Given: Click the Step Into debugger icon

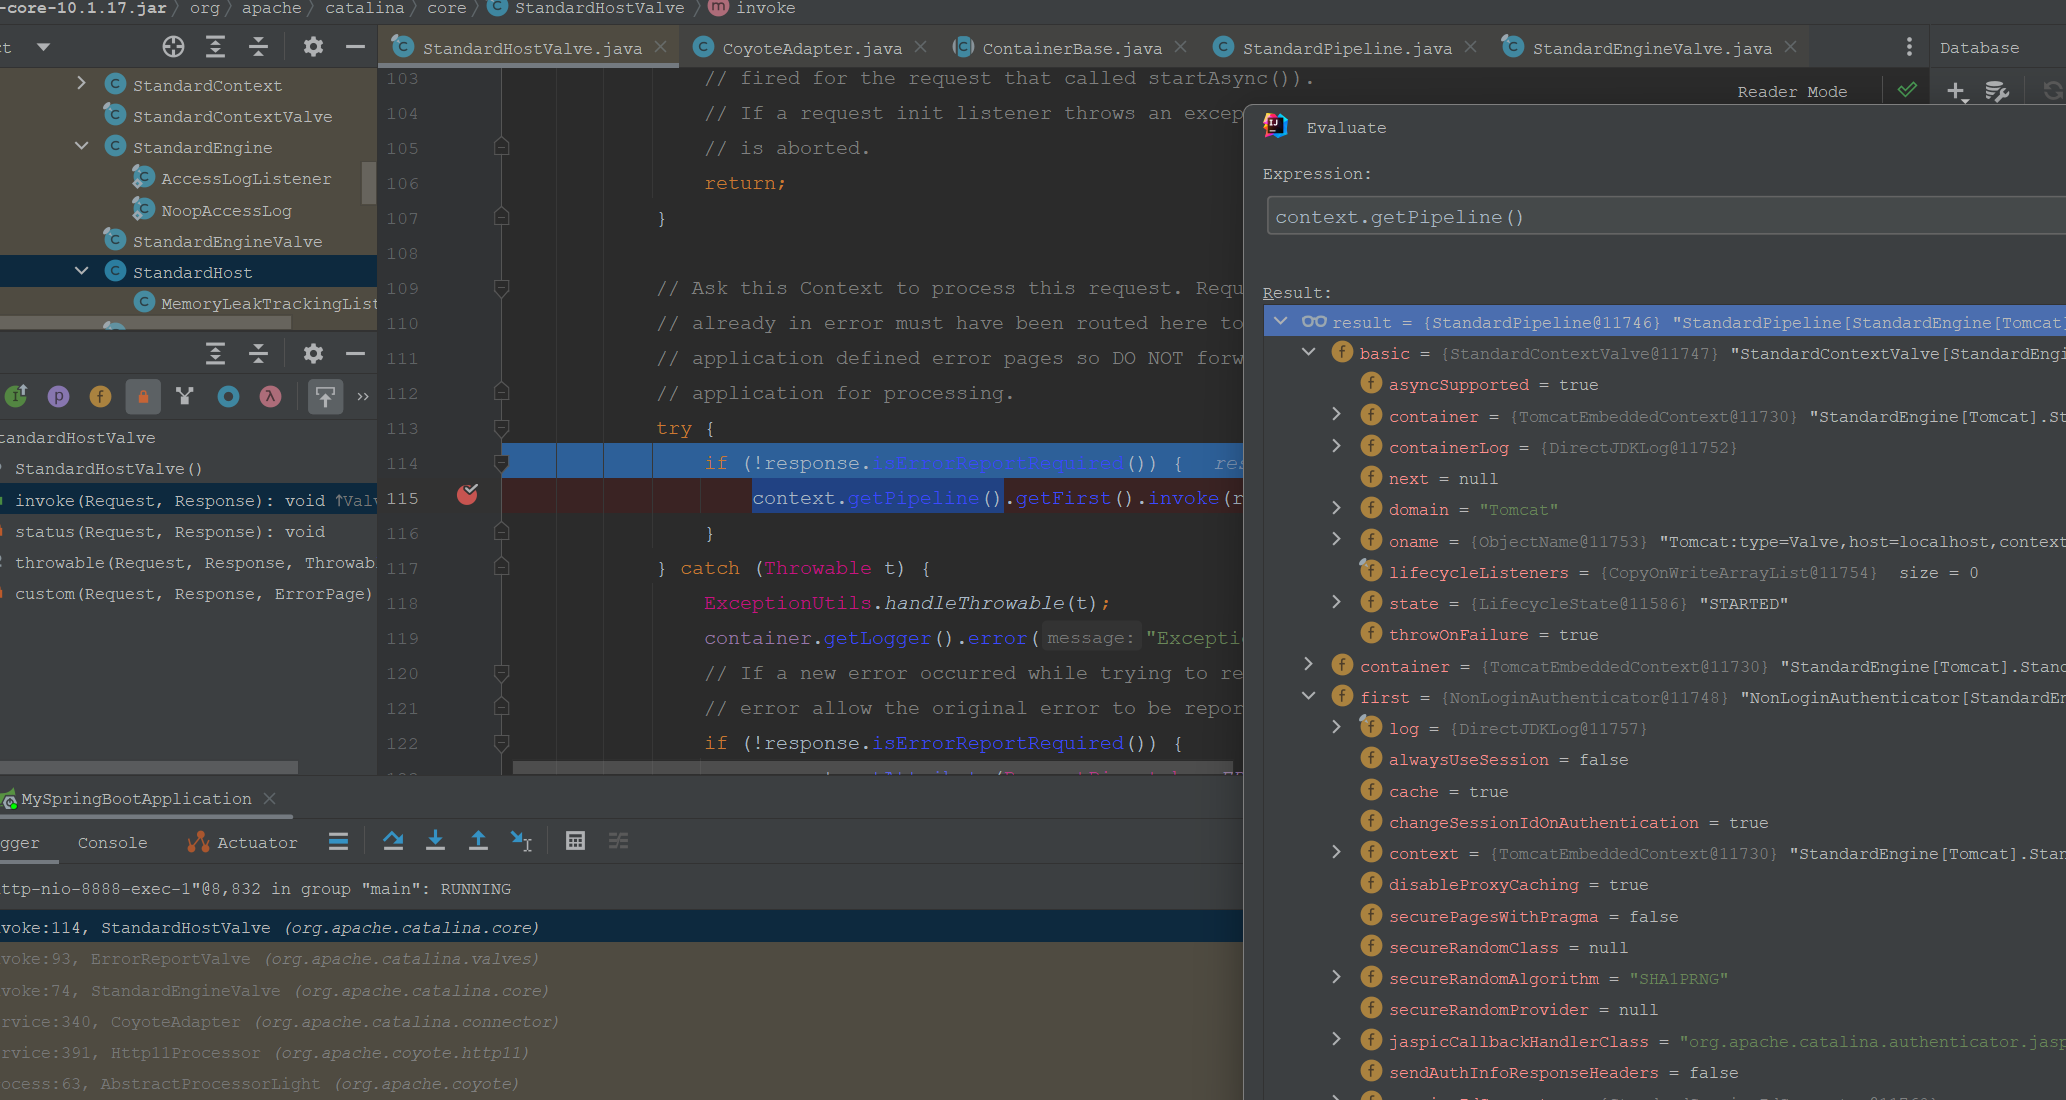Looking at the screenshot, I should click(x=435, y=841).
